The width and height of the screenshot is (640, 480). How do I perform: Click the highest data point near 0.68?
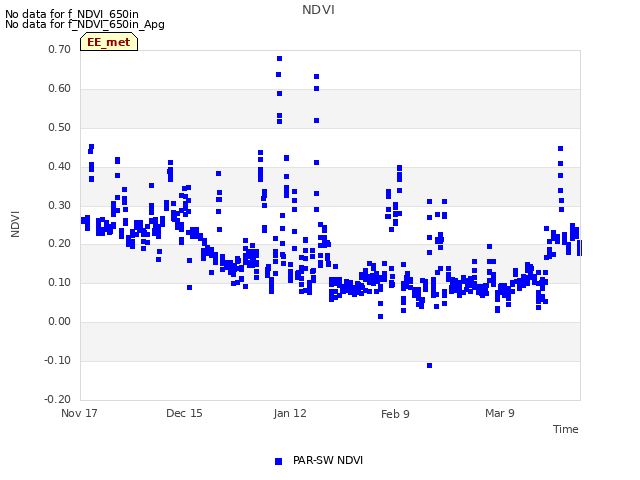click(x=280, y=59)
